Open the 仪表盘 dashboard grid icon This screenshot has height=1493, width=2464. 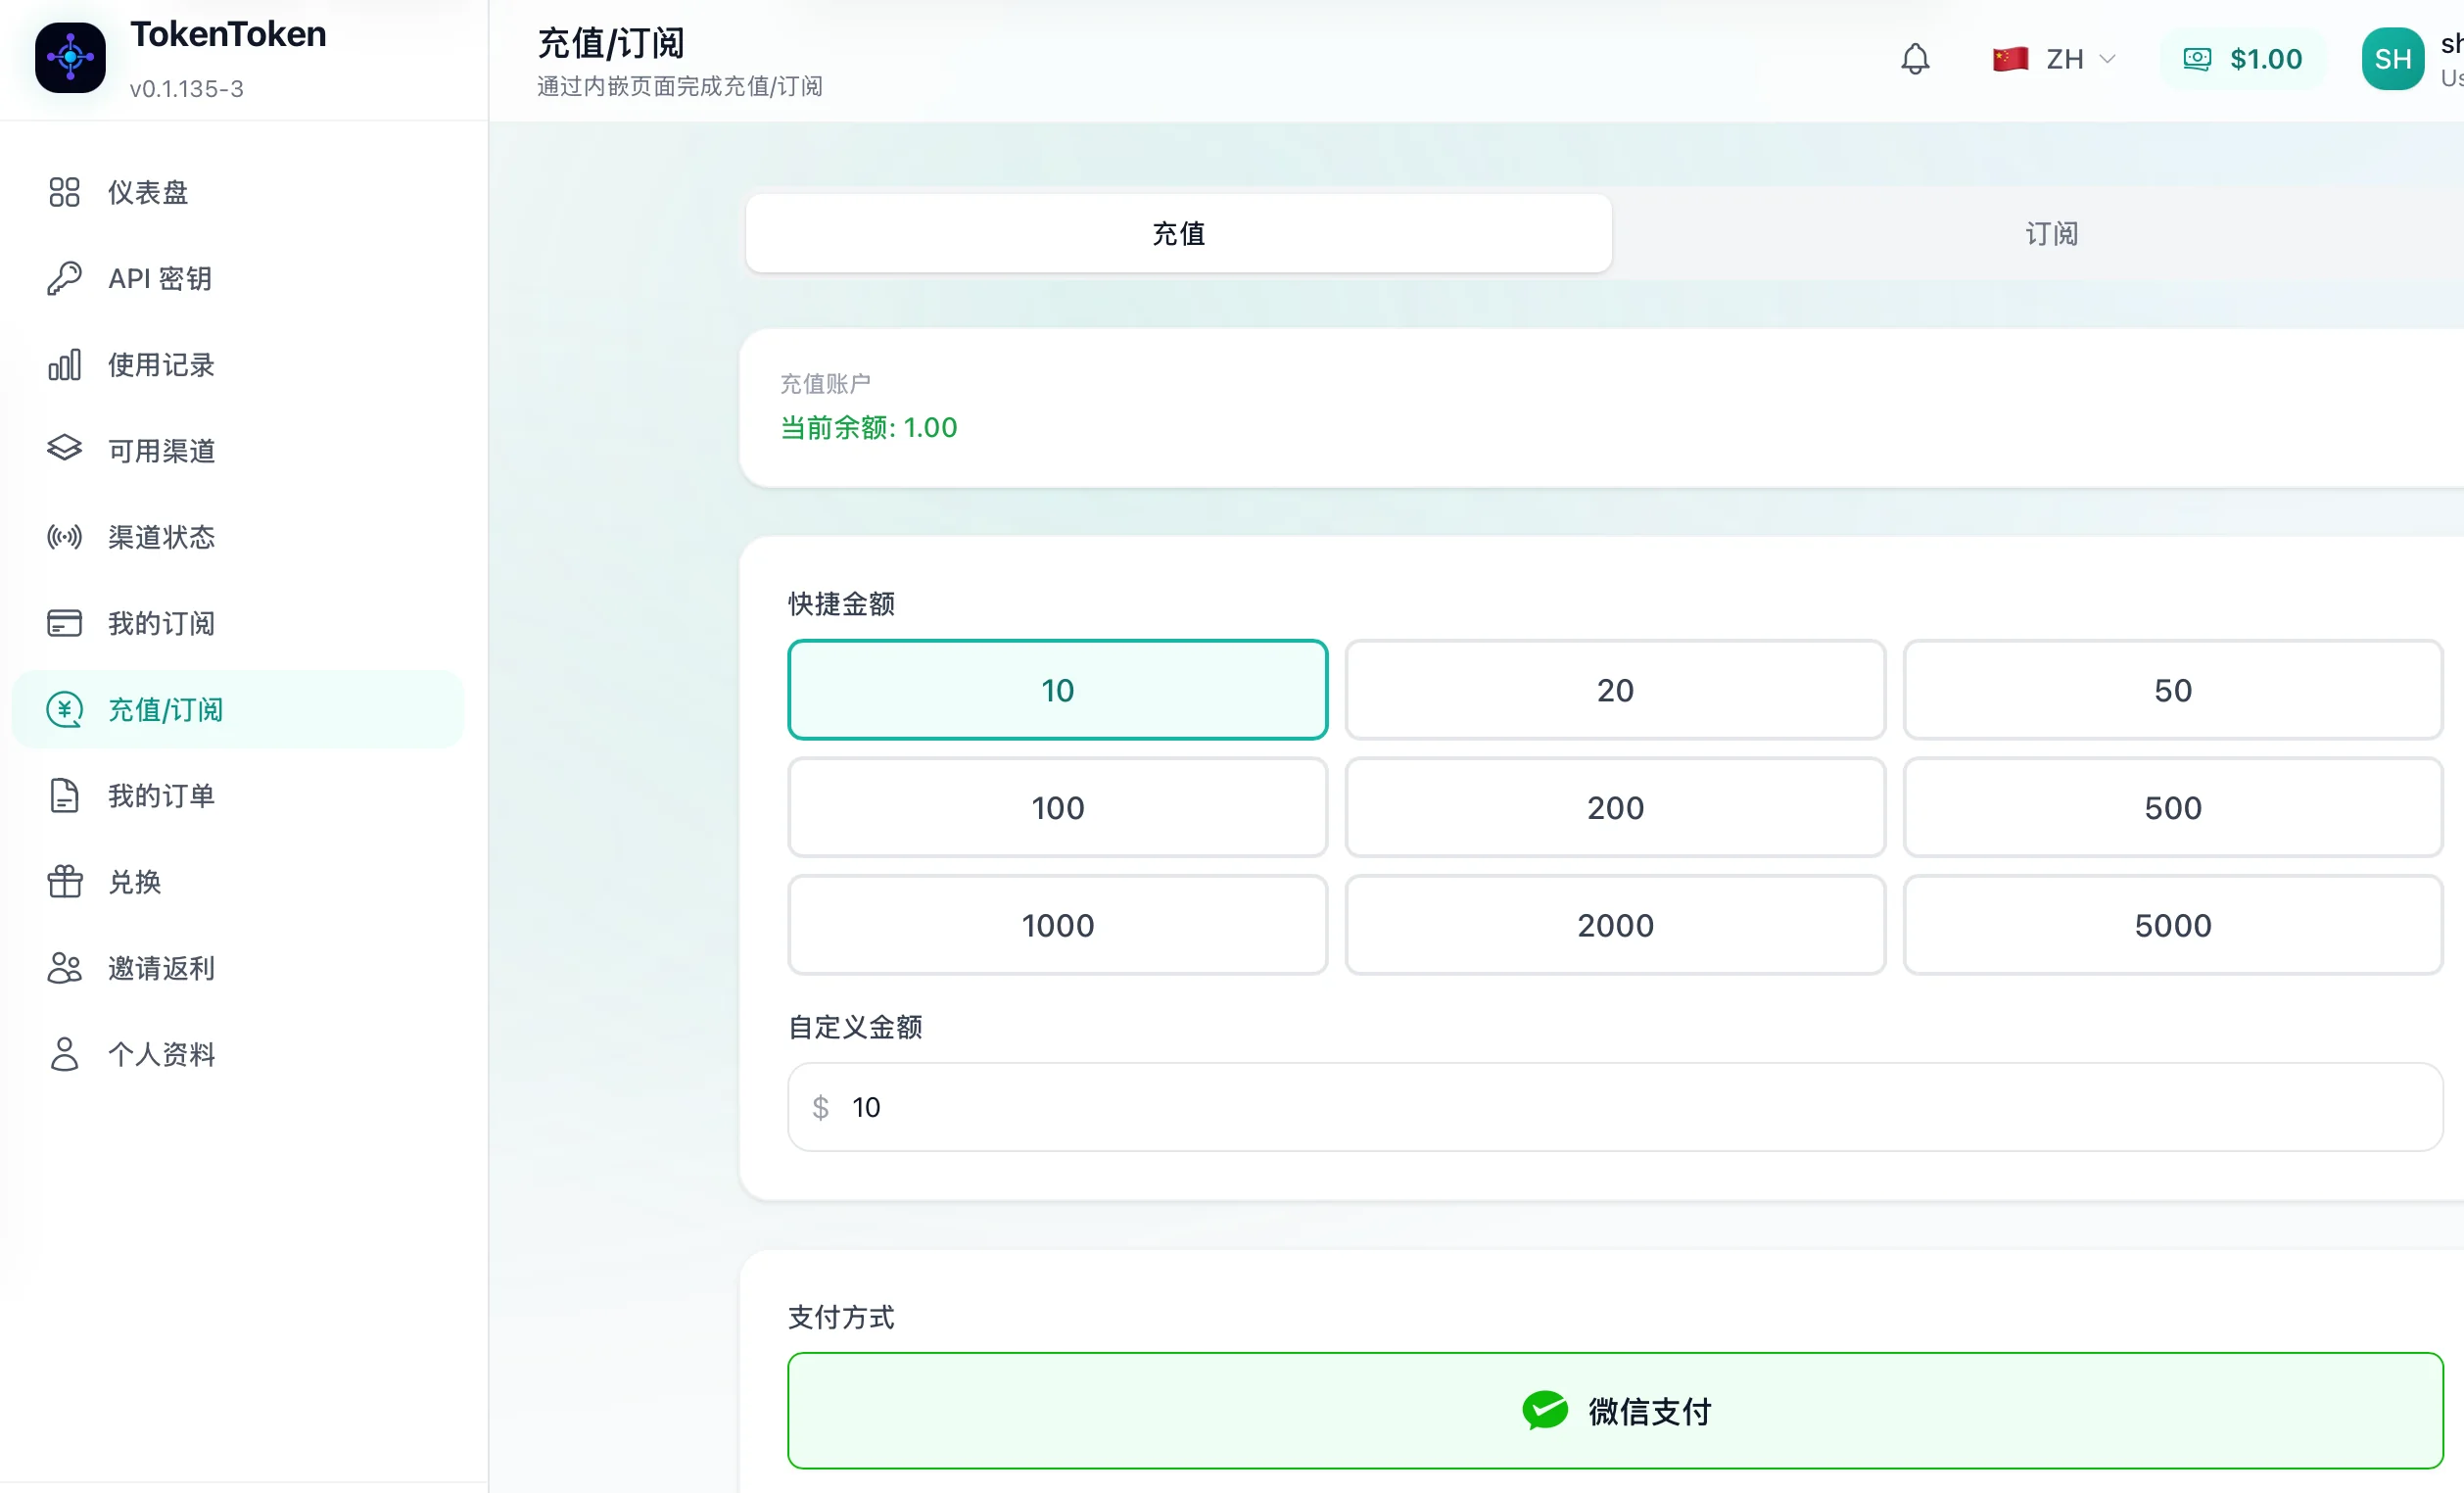64,192
